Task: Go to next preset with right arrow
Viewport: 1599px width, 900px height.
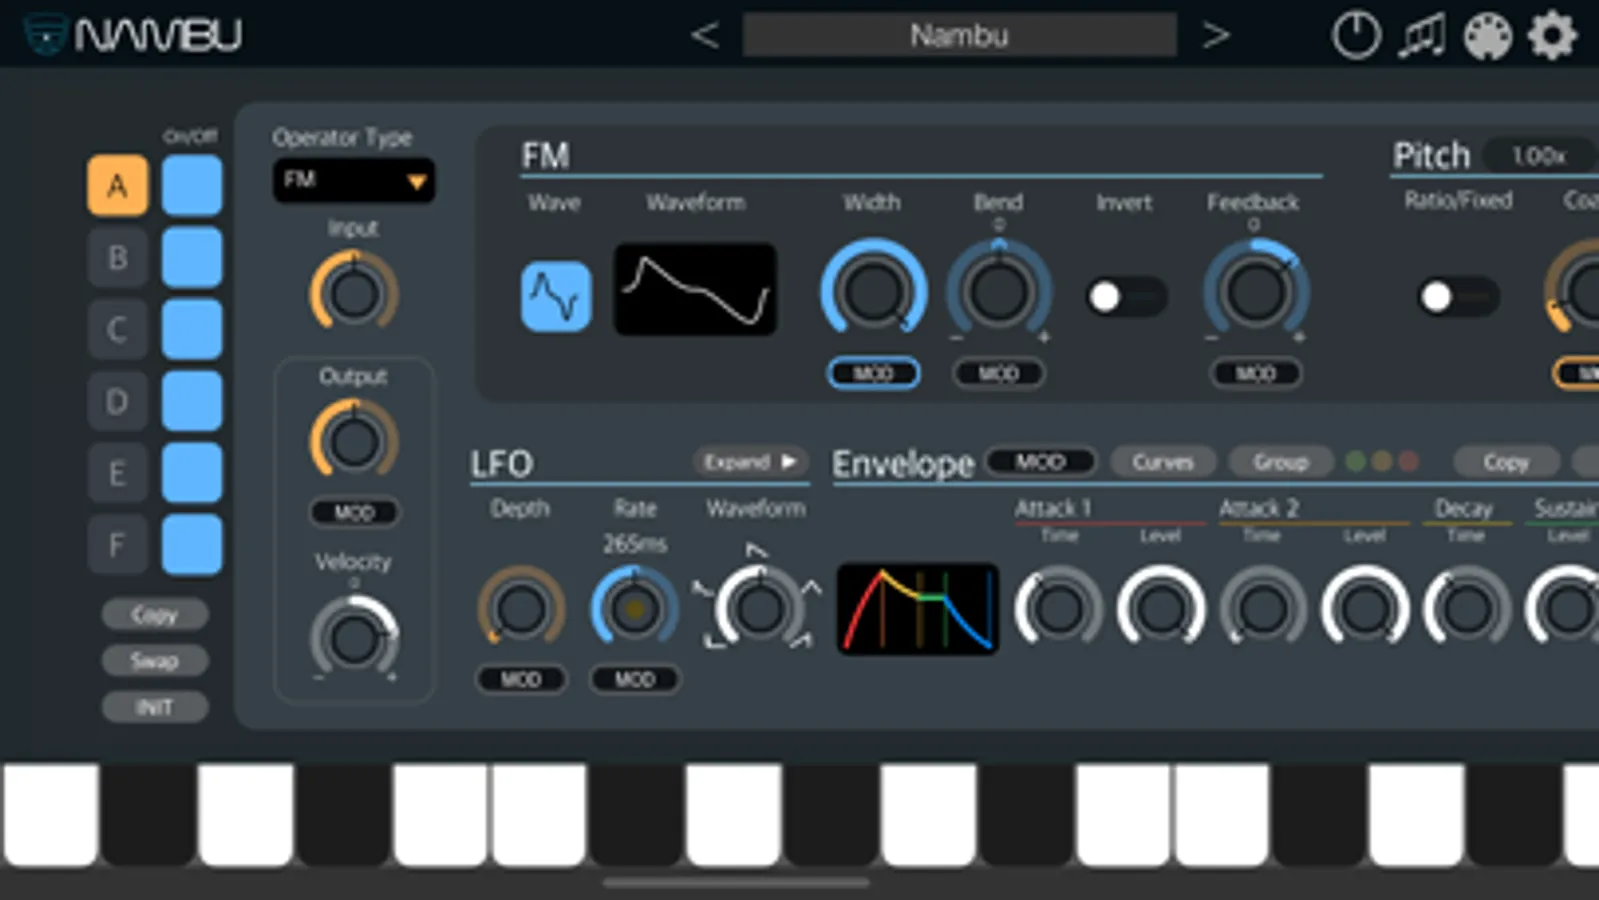Action: coord(1215,36)
